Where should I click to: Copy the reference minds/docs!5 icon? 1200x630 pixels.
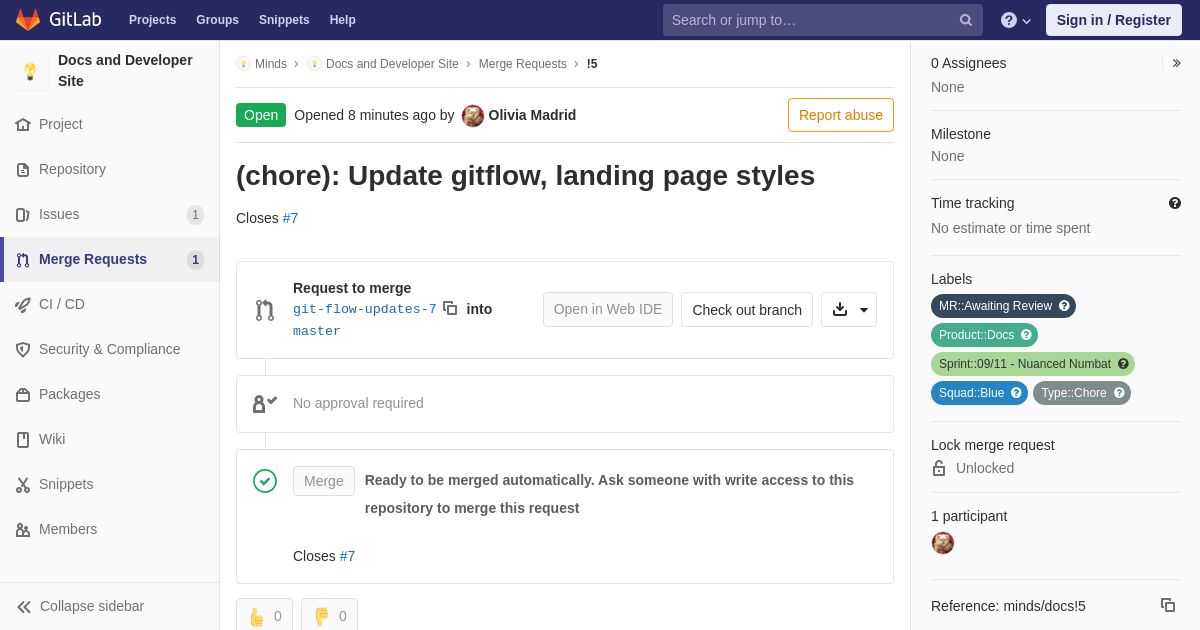[x=1168, y=605]
